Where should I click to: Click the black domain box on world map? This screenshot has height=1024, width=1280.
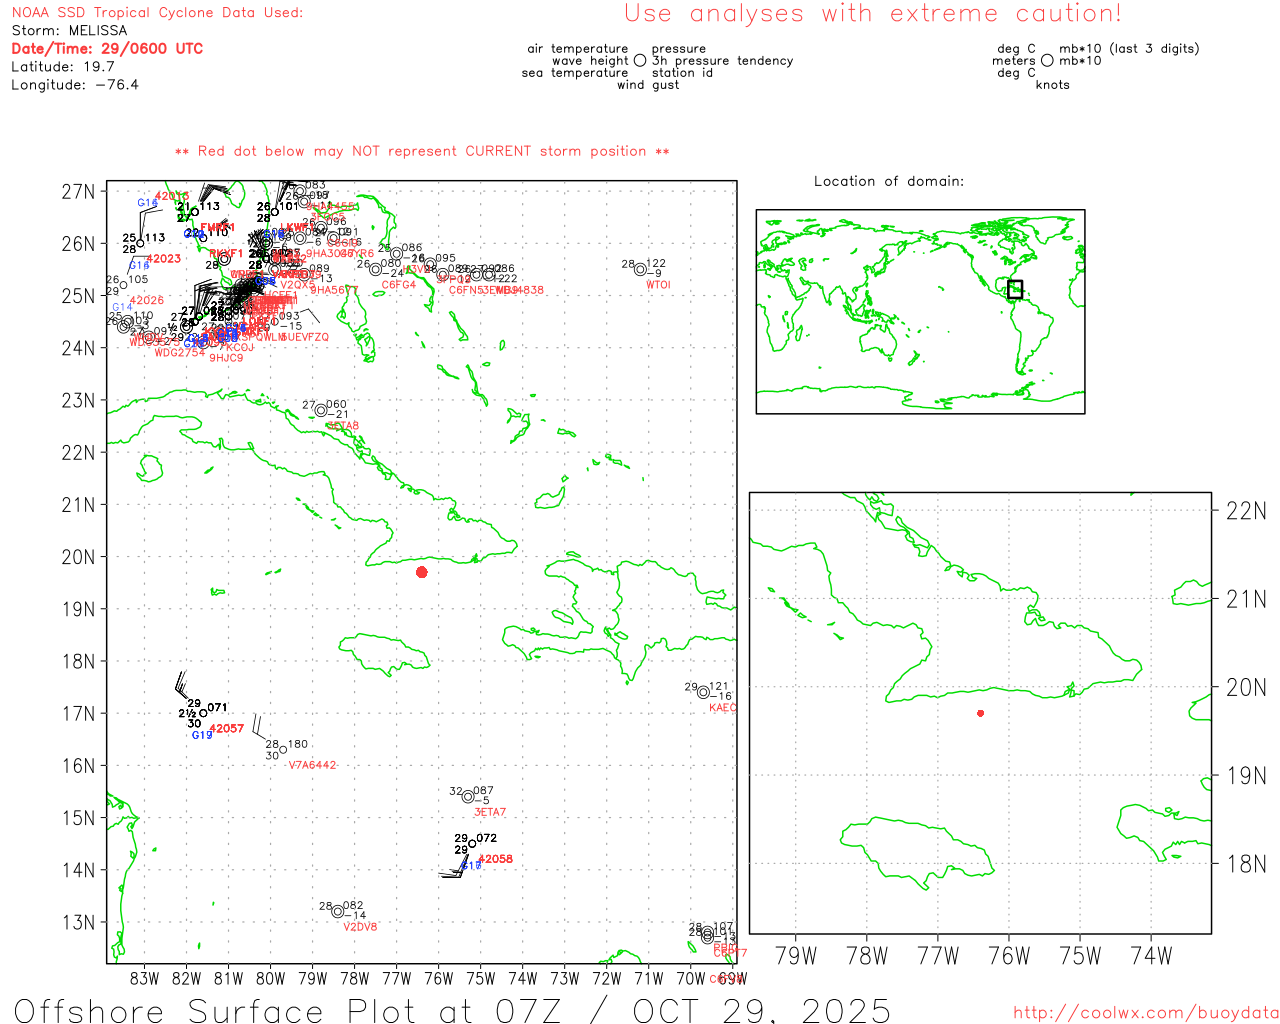[1015, 290]
